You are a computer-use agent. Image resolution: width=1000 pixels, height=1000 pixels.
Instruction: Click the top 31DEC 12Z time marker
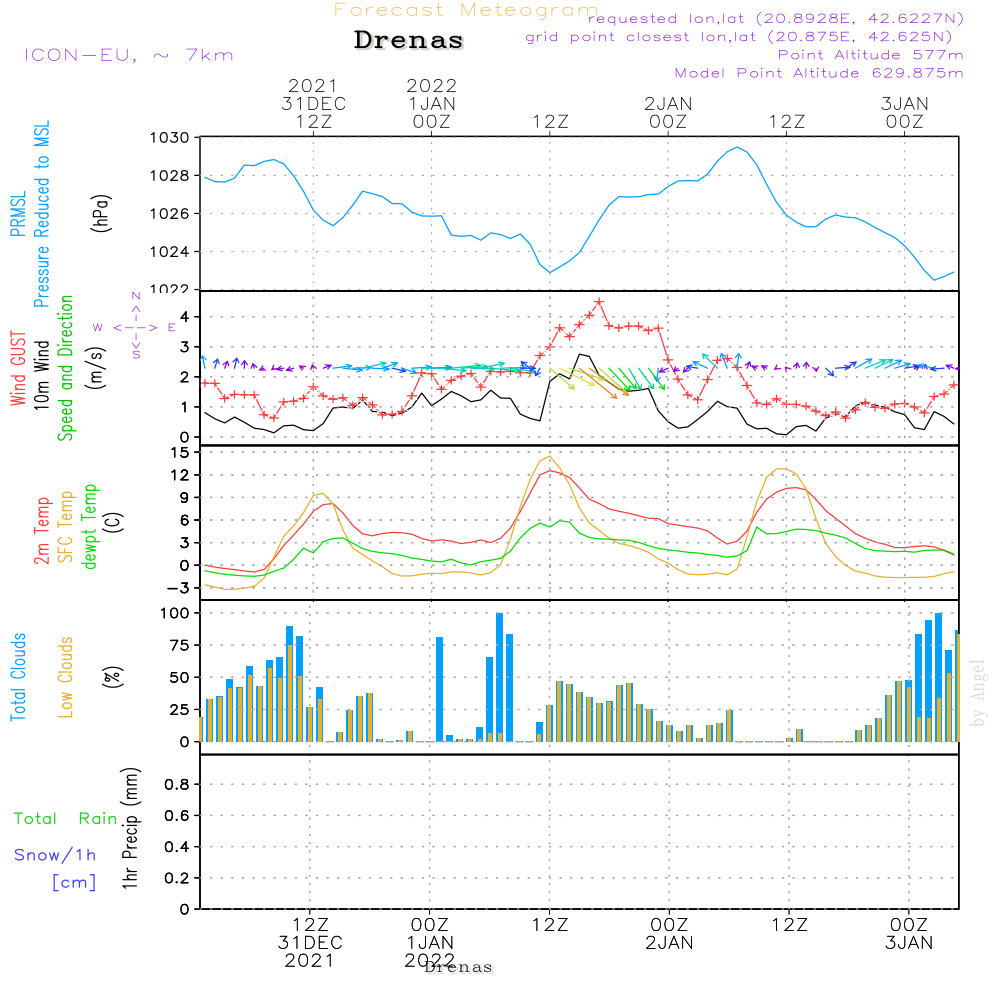click(313, 103)
